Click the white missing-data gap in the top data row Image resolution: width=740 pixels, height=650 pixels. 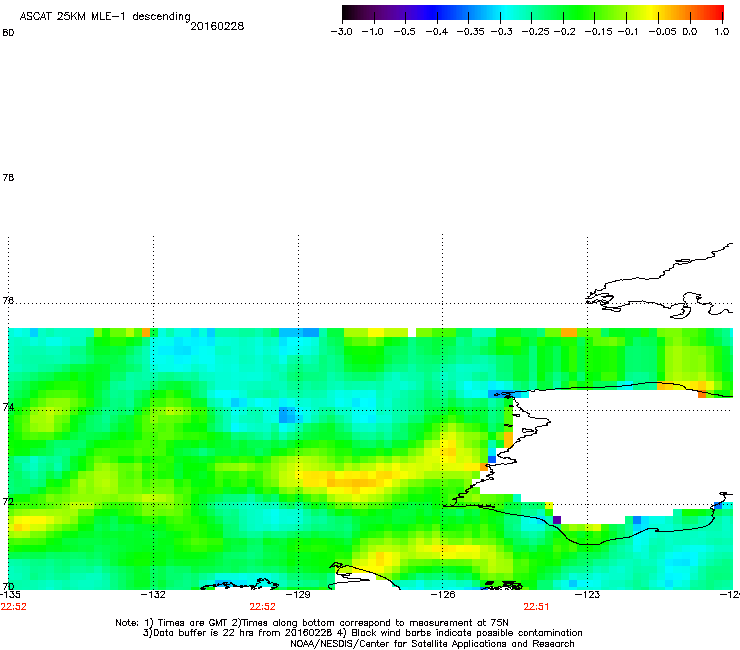pos(412,332)
